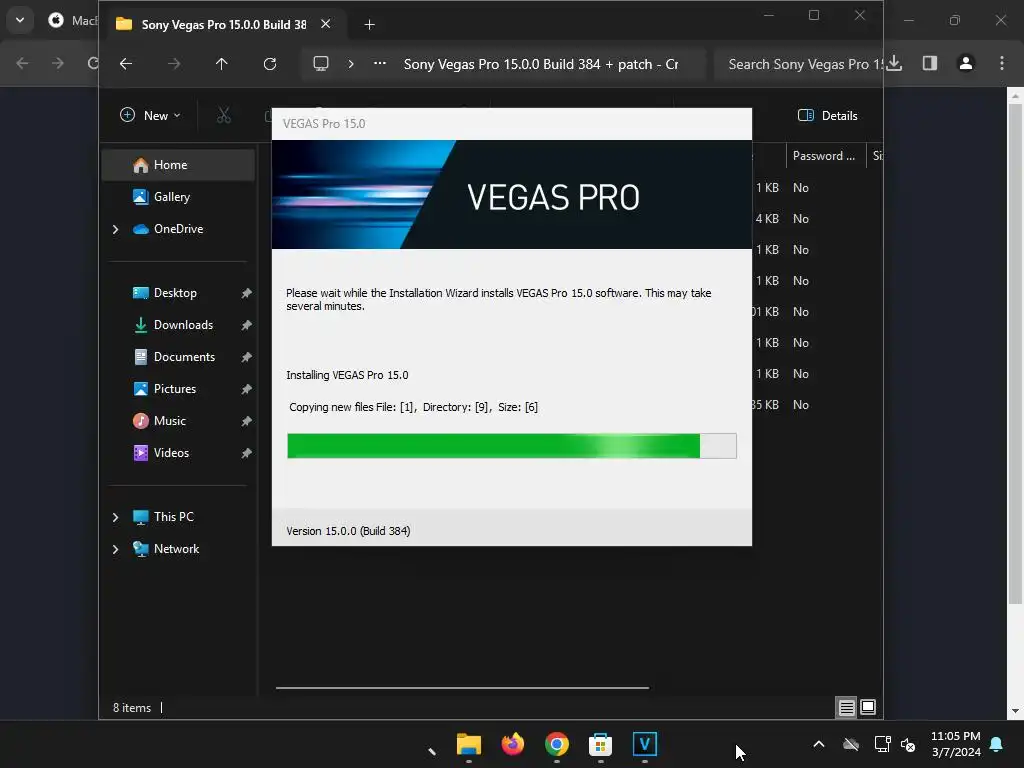Open the New item dropdown
Image resolution: width=1024 pixels, height=768 pixels.
(x=150, y=116)
